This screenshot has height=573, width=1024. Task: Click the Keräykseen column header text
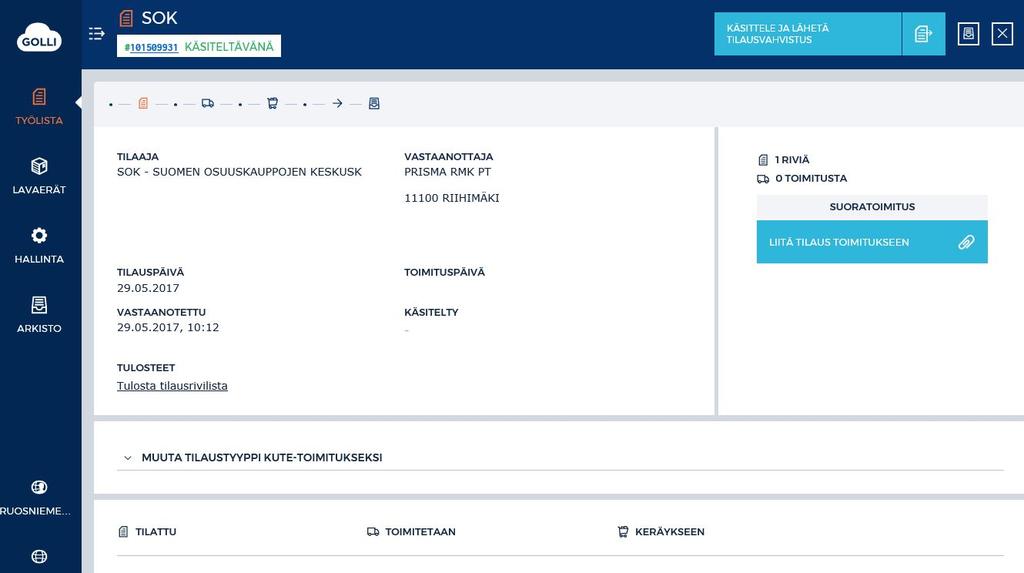tap(669, 532)
